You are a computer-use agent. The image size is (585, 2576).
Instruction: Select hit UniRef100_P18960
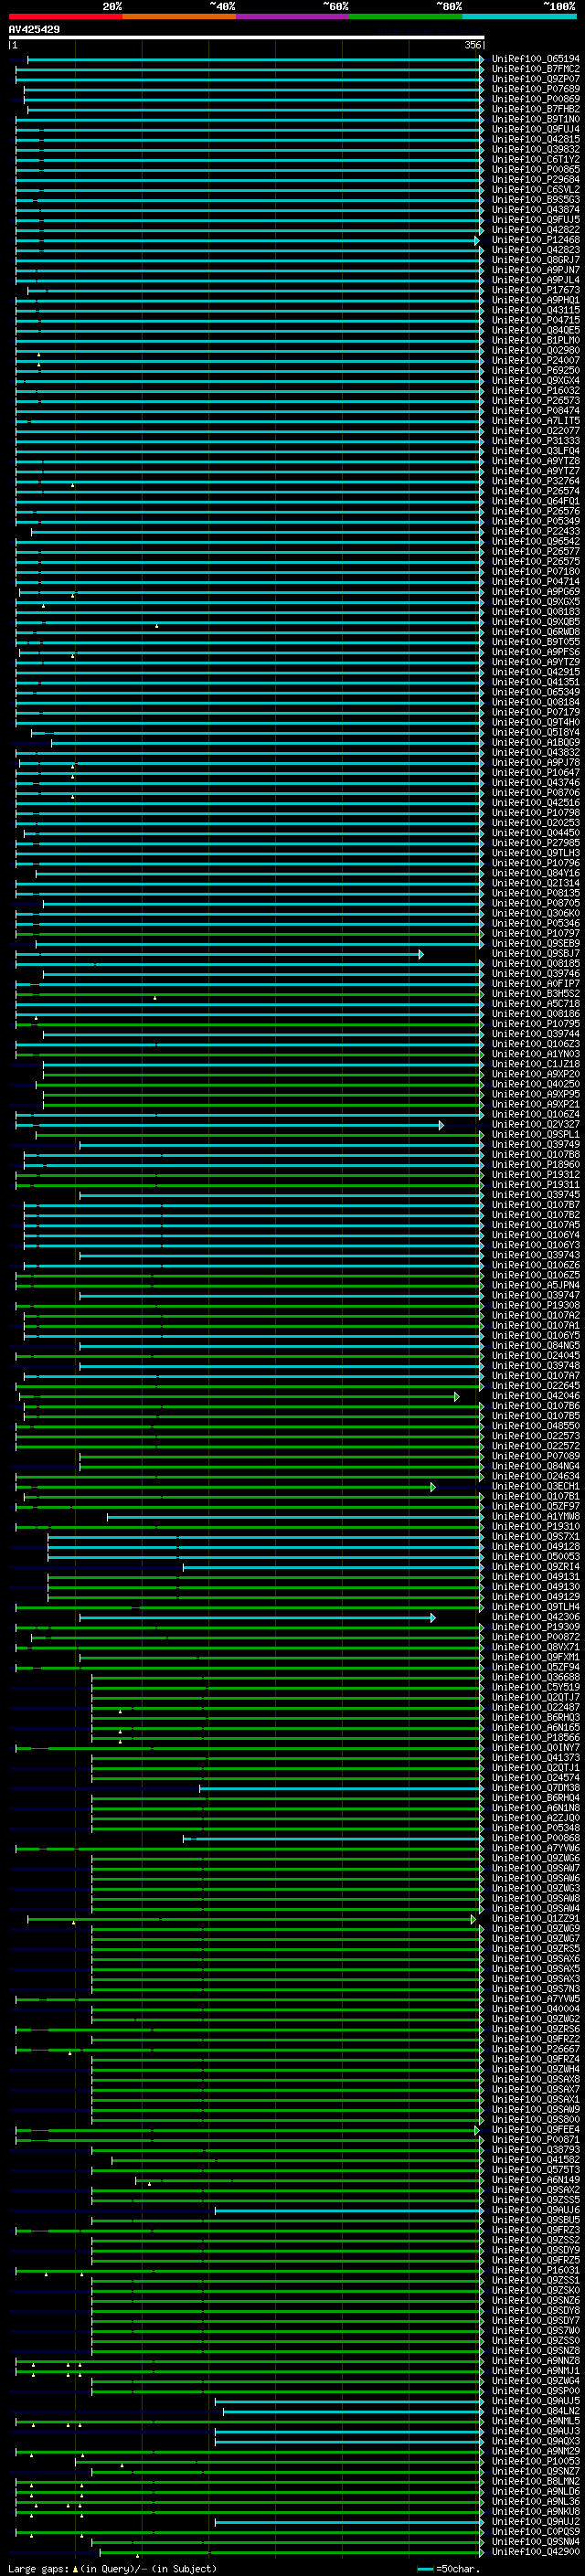click(536, 1165)
